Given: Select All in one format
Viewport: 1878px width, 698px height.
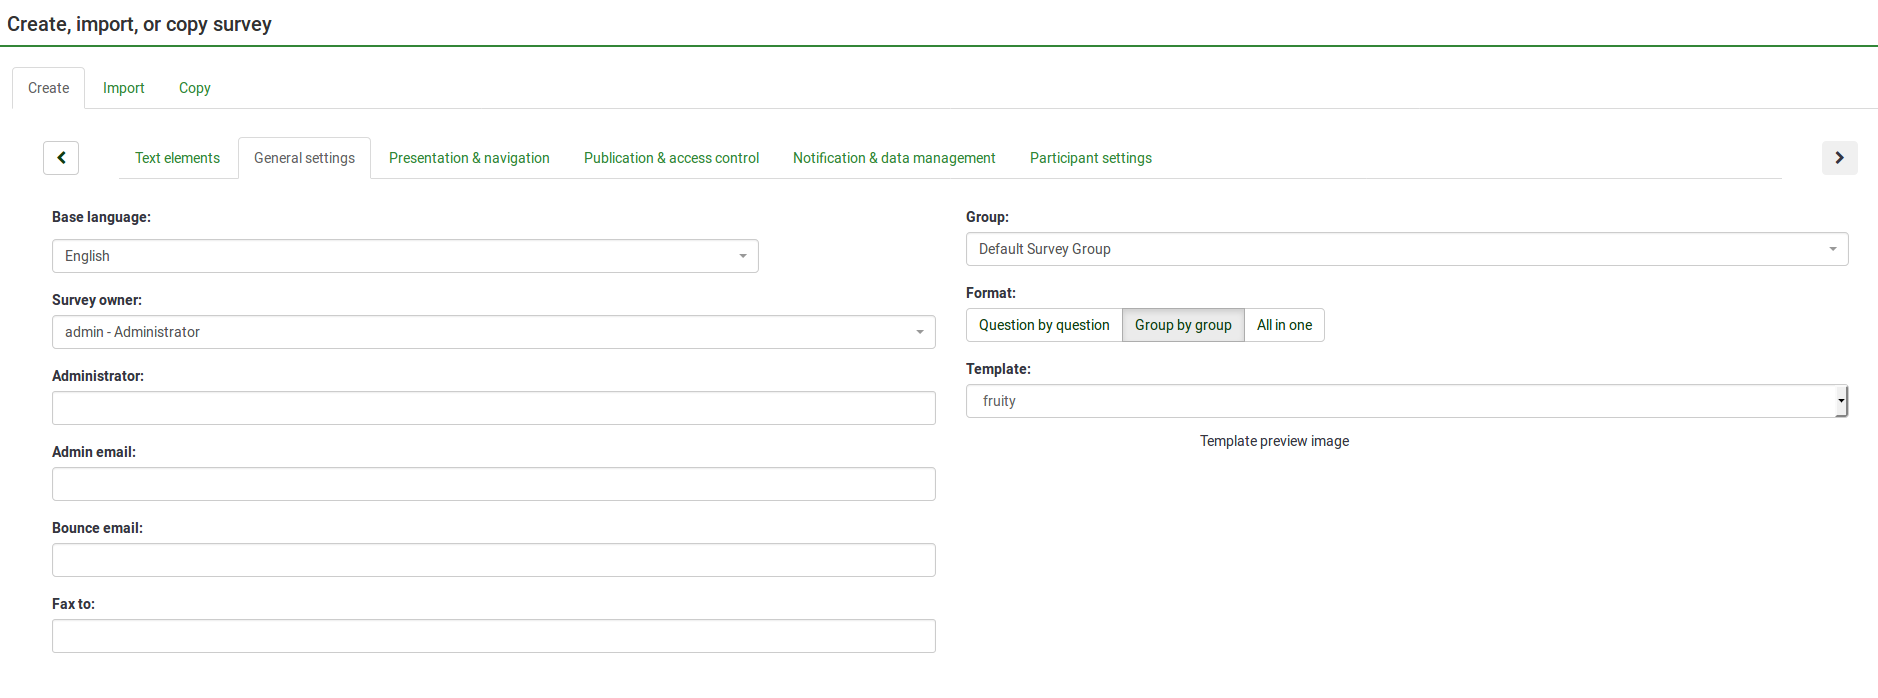Looking at the screenshot, I should click(1284, 325).
